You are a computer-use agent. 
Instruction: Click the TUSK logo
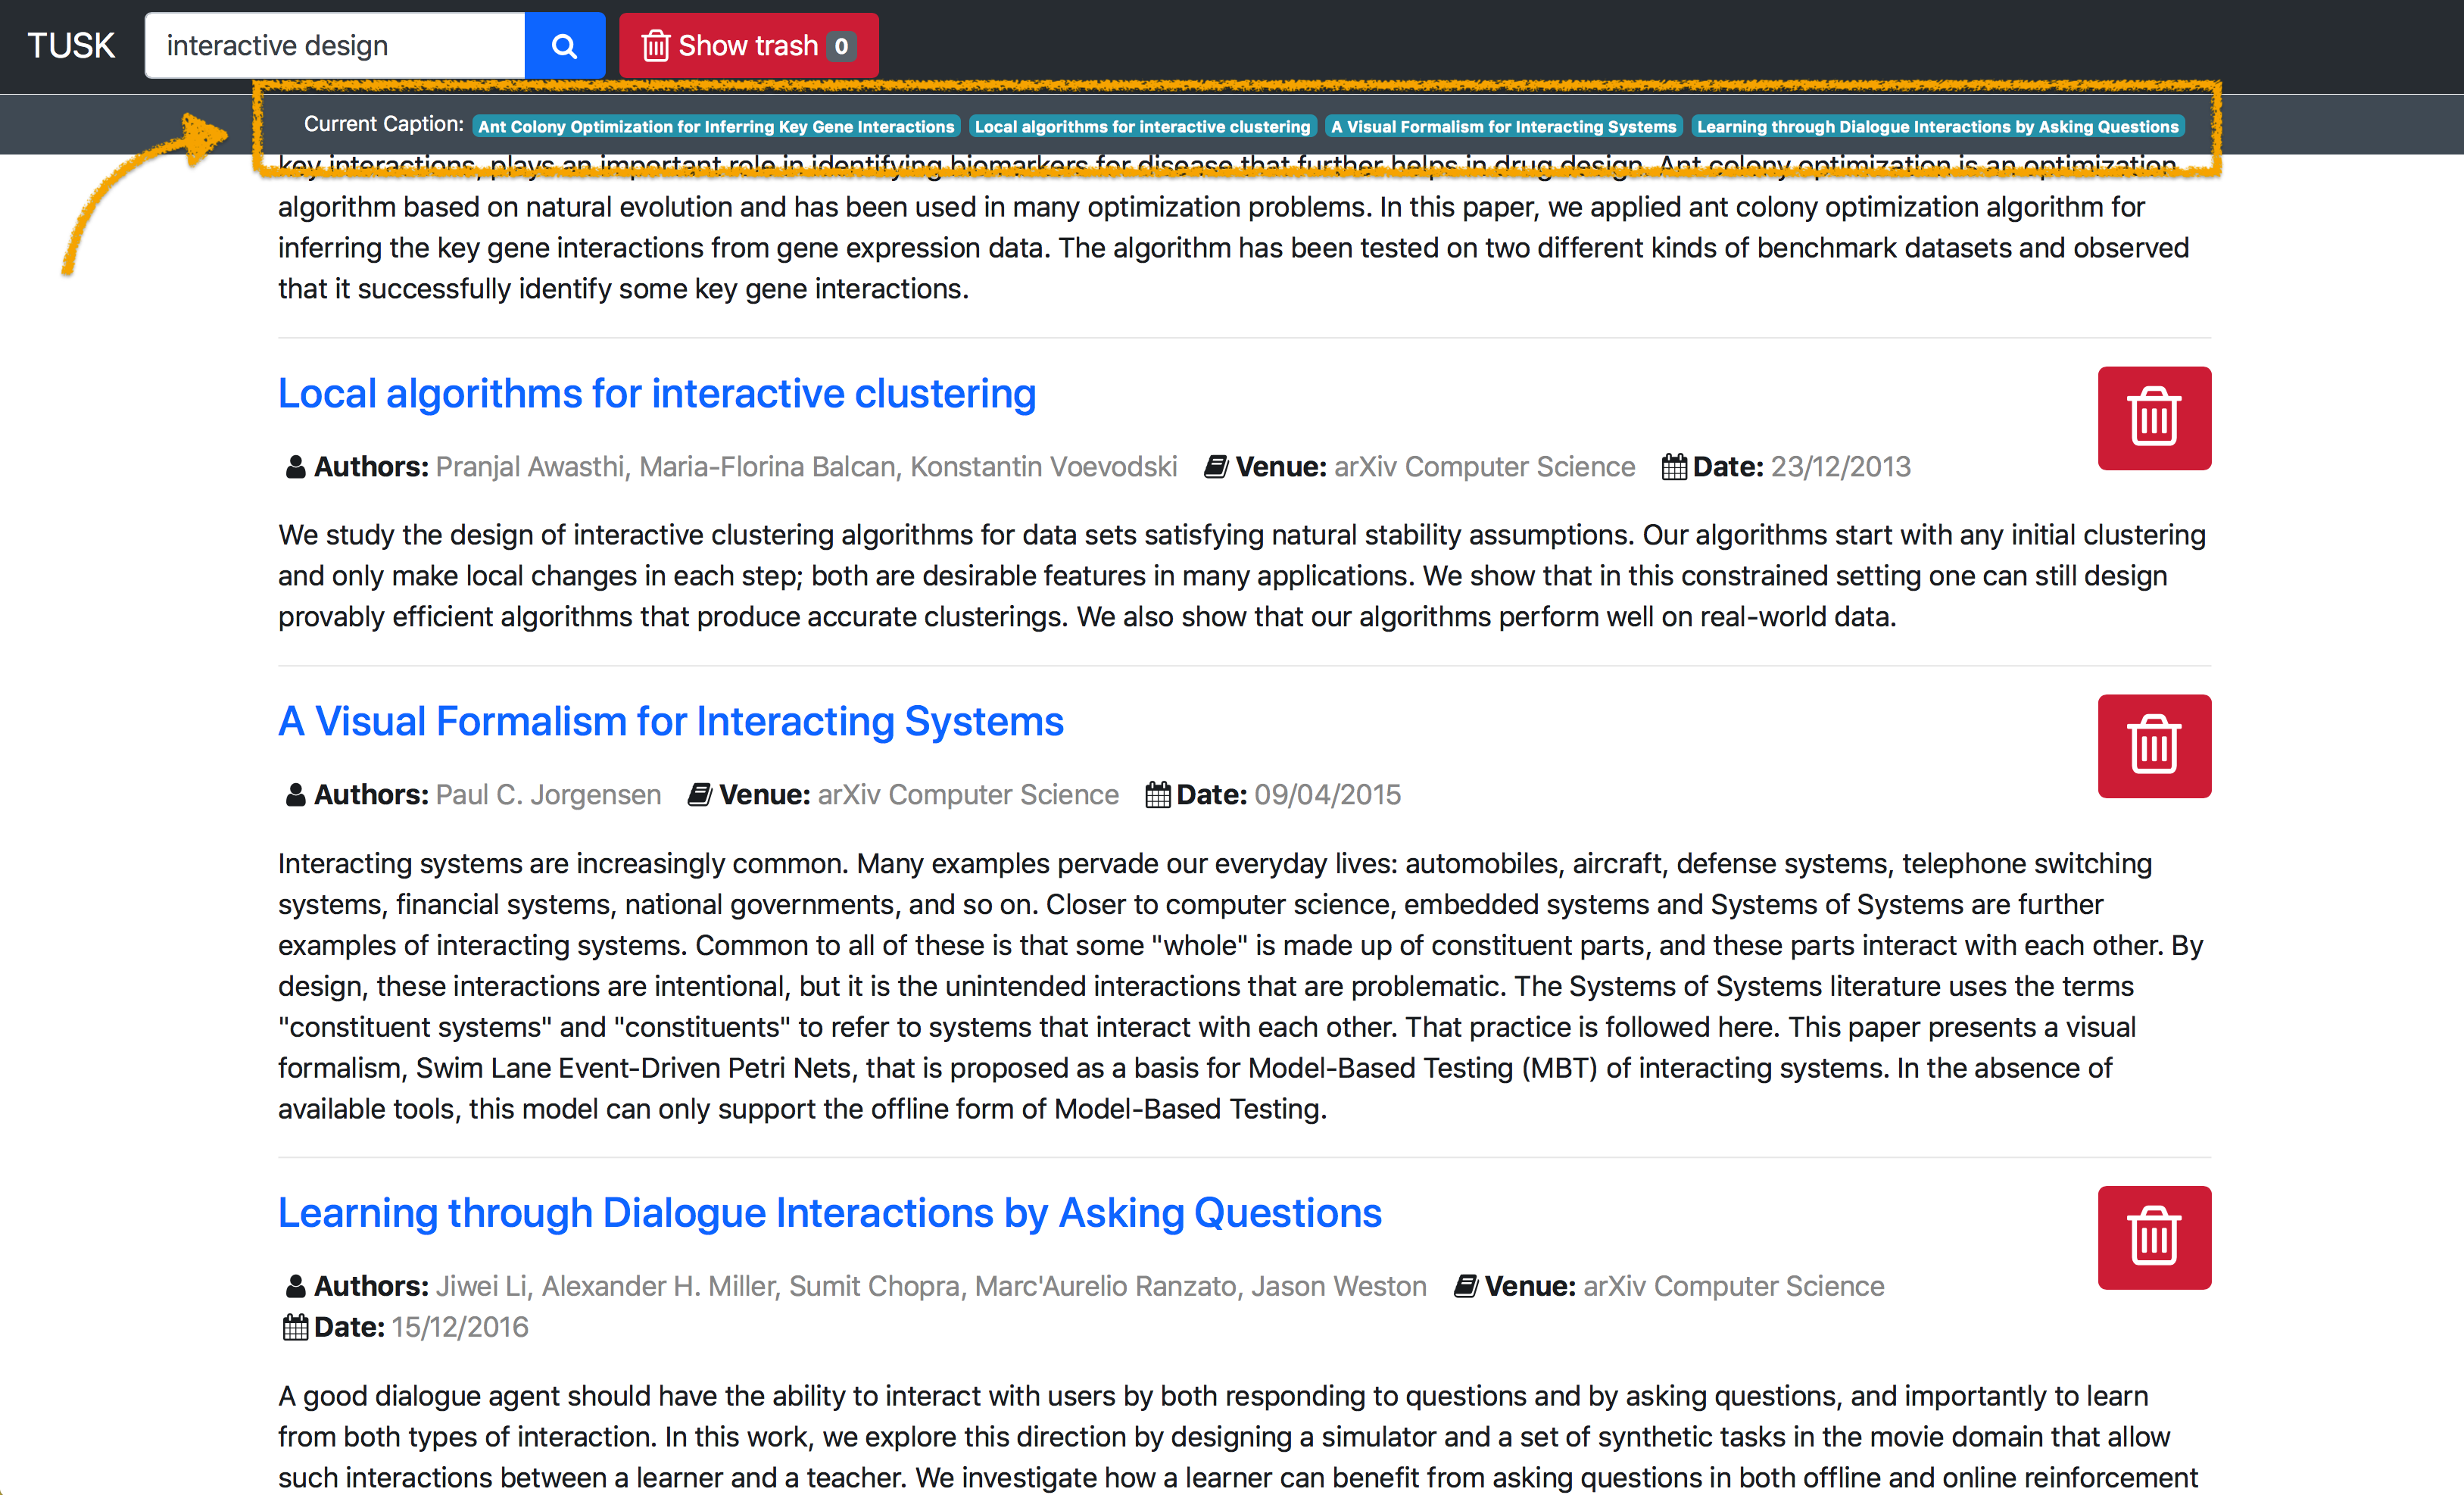[71, 46]
